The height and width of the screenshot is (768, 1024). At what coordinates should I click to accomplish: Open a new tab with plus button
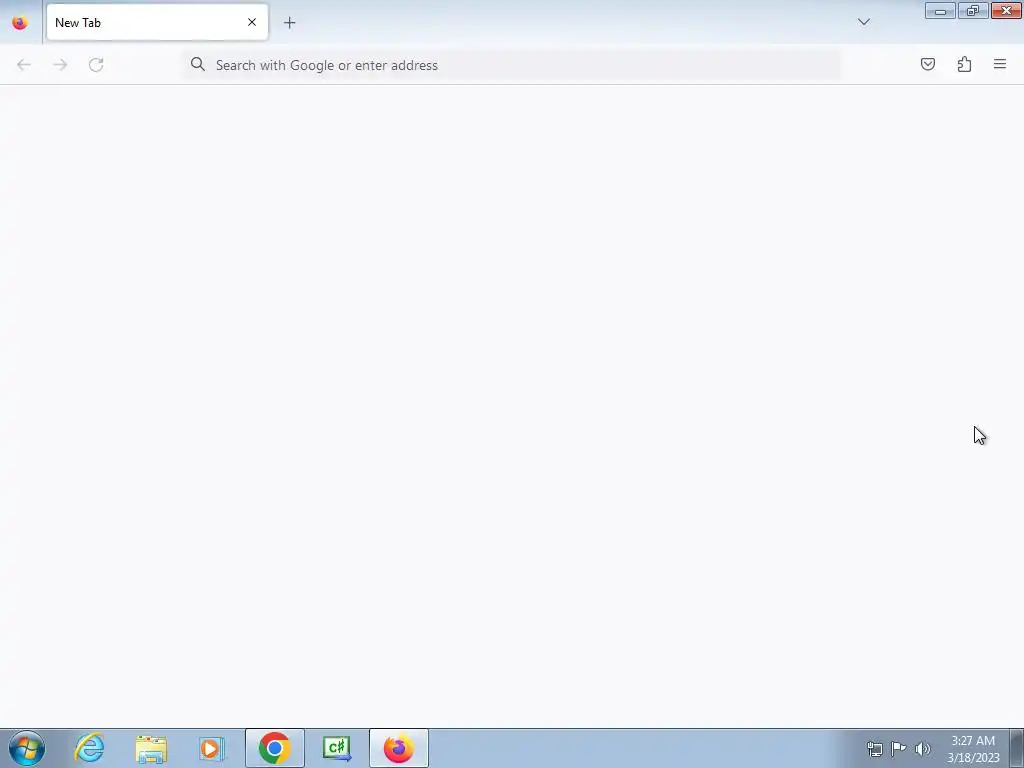click(289, 23)
